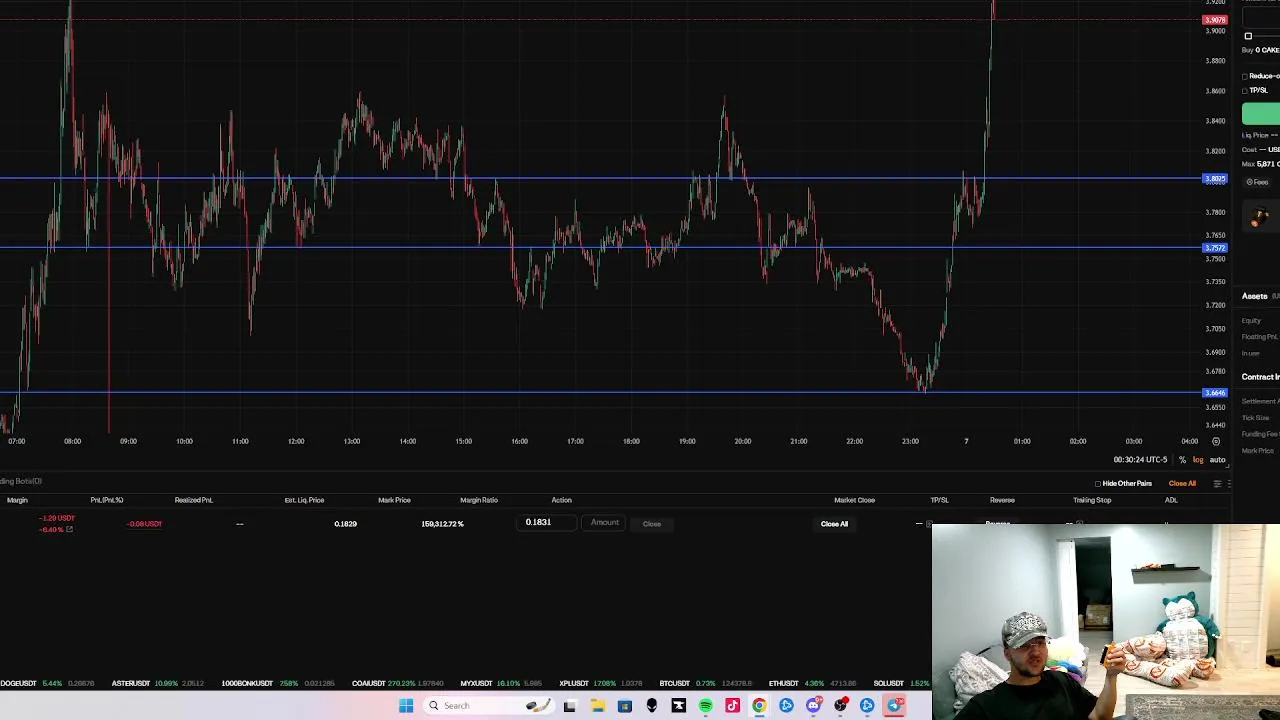Click the 3.8025 horizontal line price label

point(1214,179)
